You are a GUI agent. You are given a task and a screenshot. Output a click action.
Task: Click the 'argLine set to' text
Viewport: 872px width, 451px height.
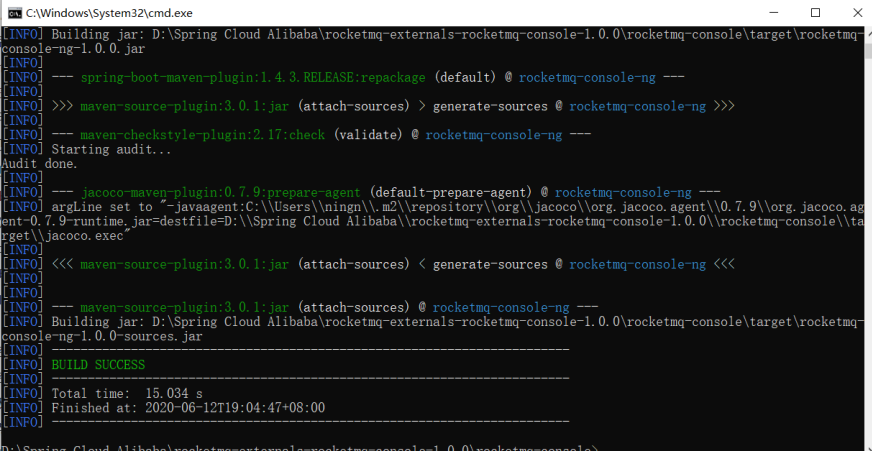(x=102, y=207)
